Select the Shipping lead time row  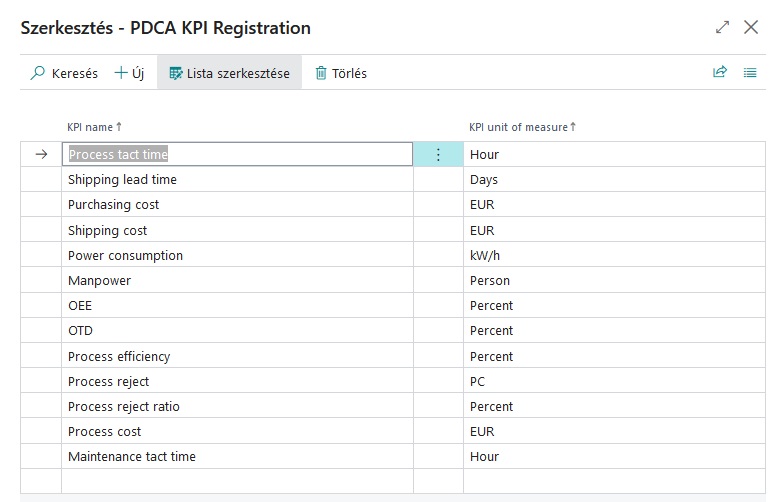pos(122,180)
